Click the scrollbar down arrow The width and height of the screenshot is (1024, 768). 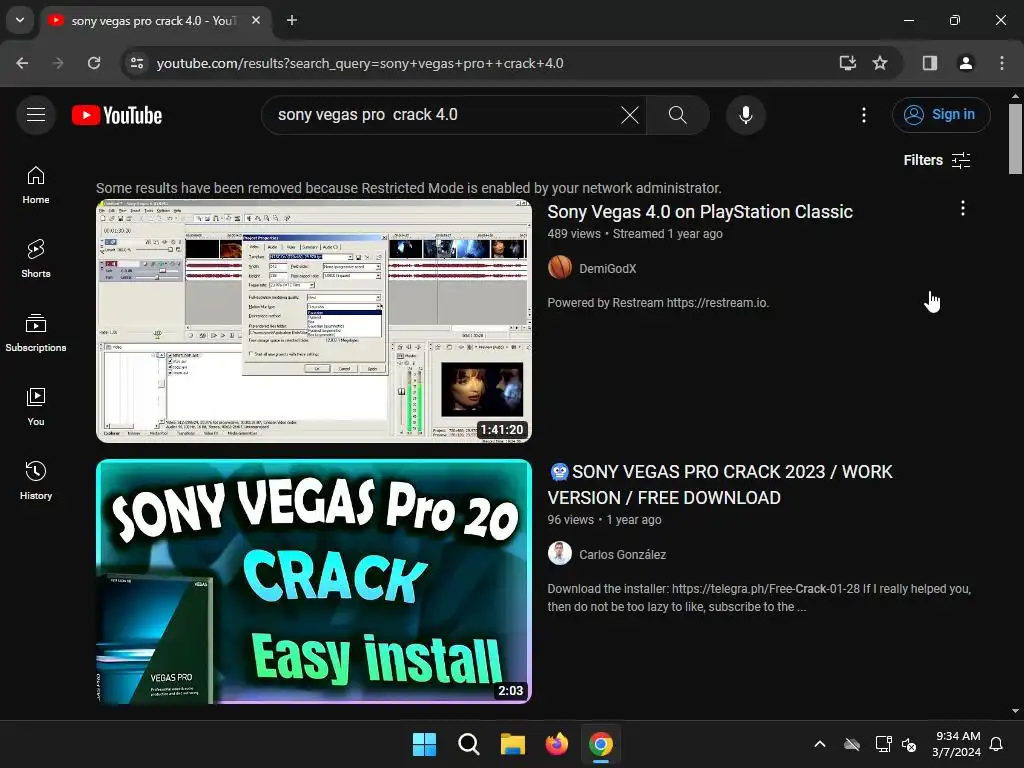1015,711
